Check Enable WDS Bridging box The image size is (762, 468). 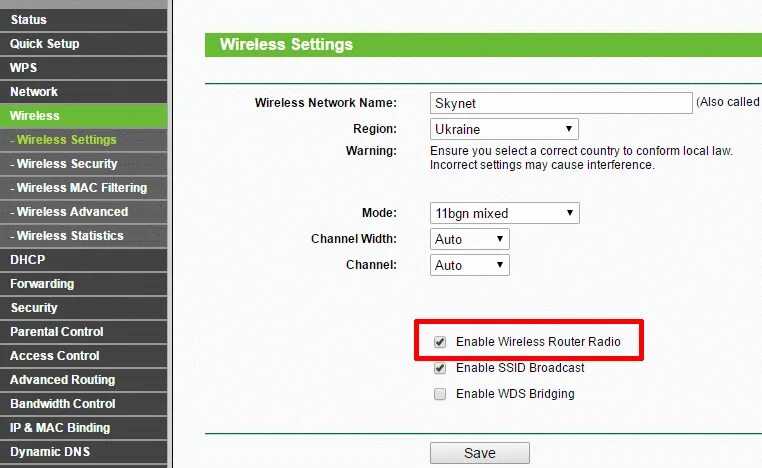440,394
